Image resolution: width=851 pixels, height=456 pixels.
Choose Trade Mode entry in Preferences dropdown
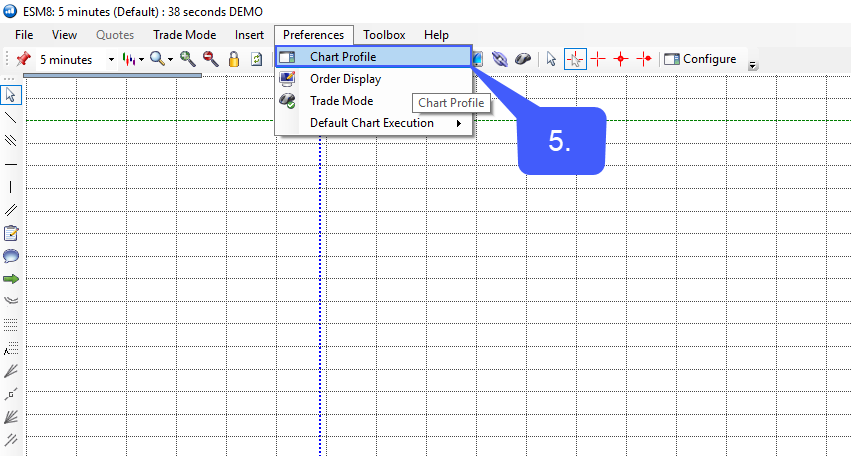click(x=373, y=101)
